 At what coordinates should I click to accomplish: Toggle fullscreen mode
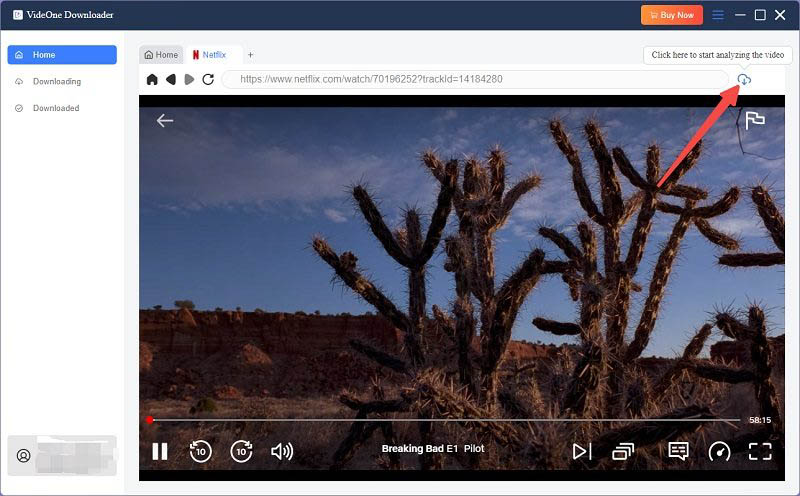pyautogui.click(x=760, y=451)
